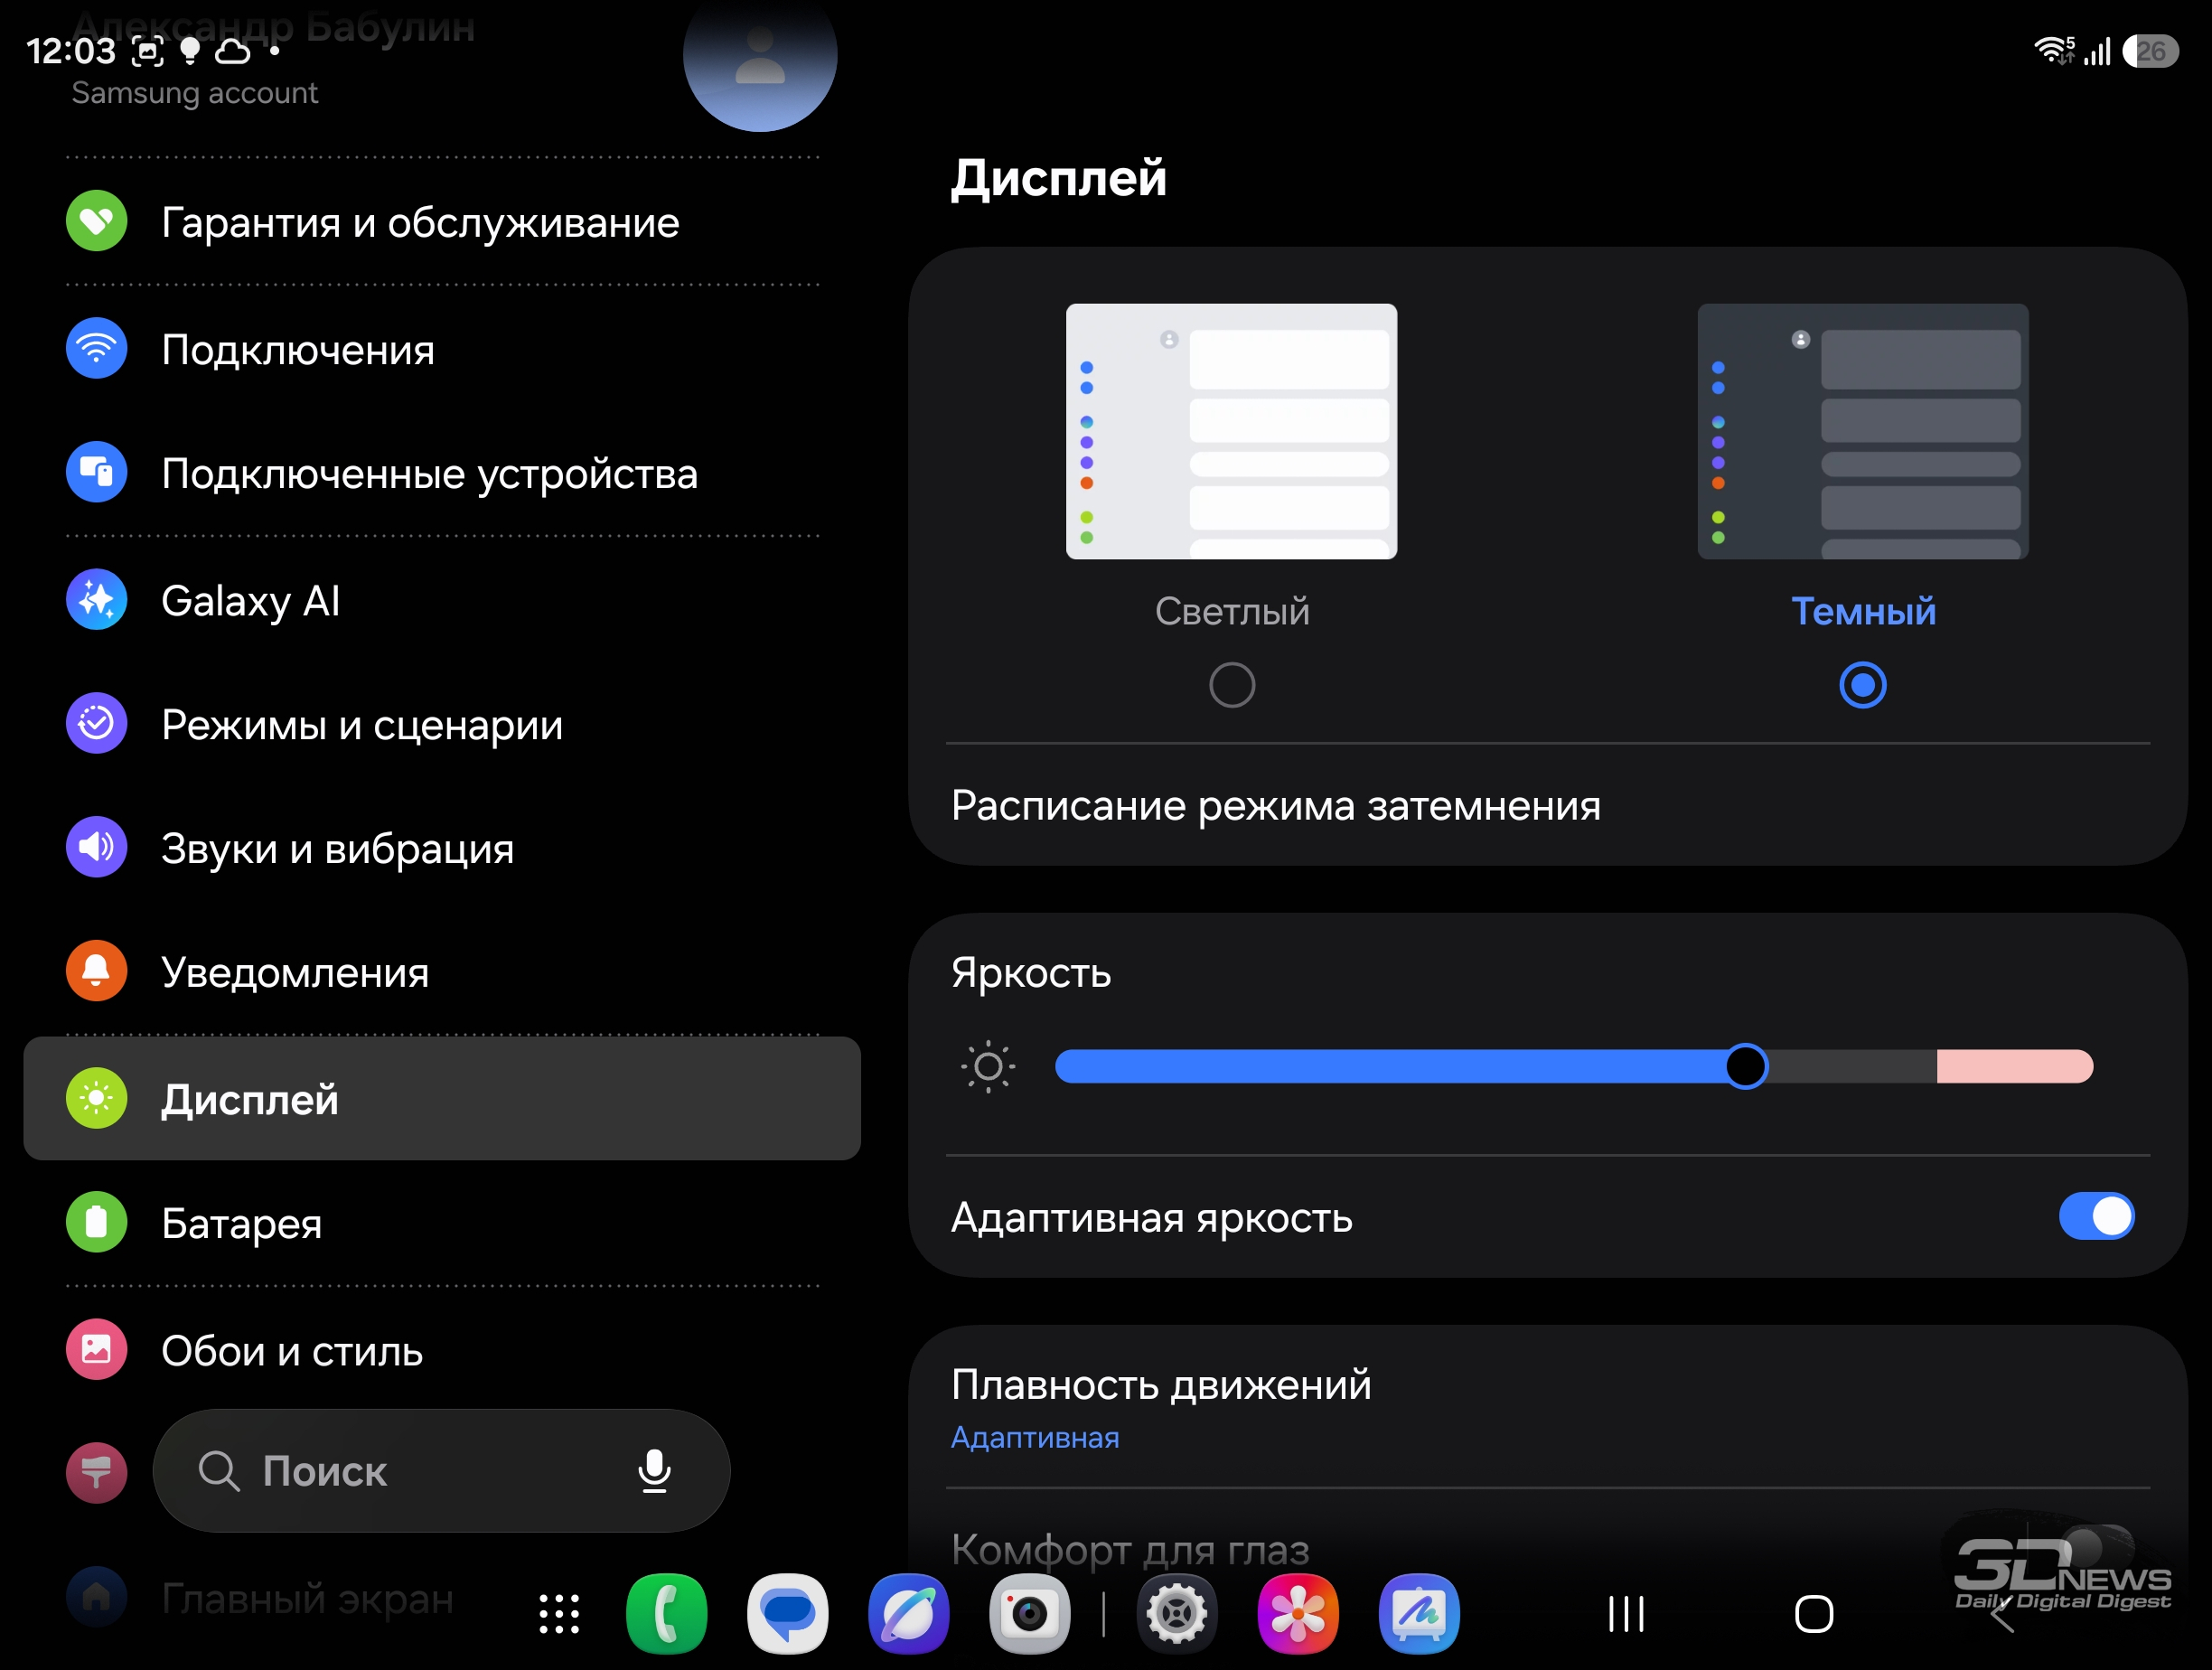The image size is (2212, 1670).
Task: Open Режимы и сценарии settings
Action: coord(442,723)
